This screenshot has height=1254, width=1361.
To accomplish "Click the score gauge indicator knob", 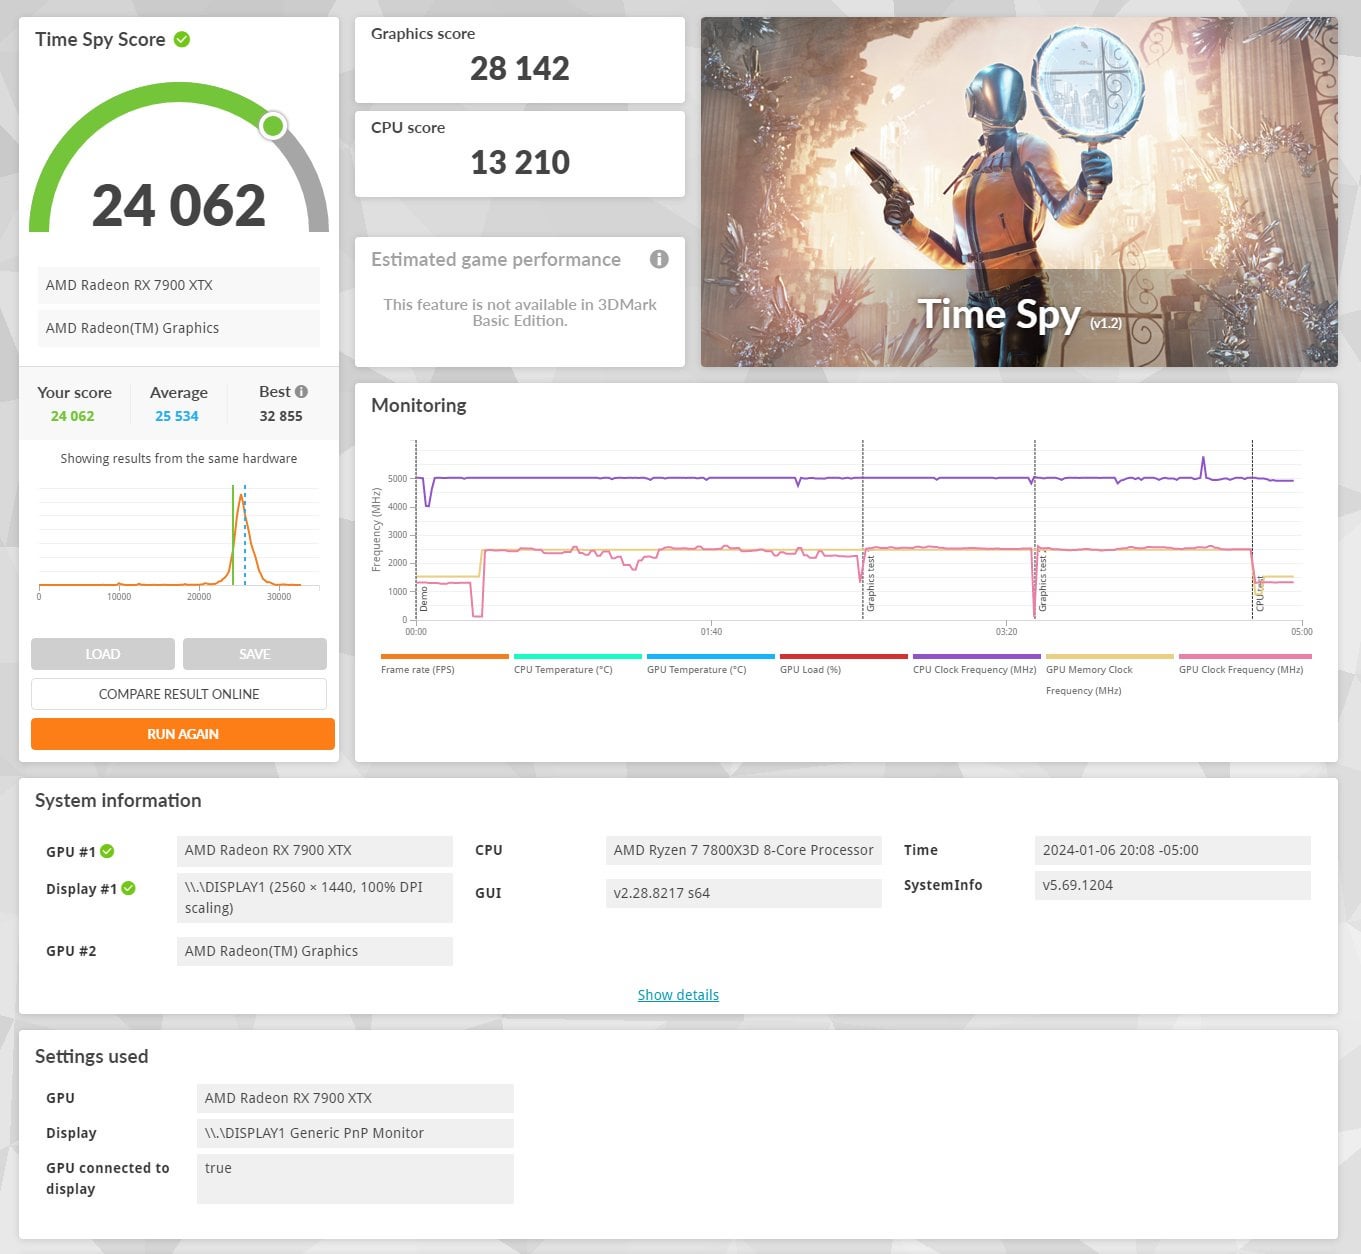I will (x=272, y=125).
